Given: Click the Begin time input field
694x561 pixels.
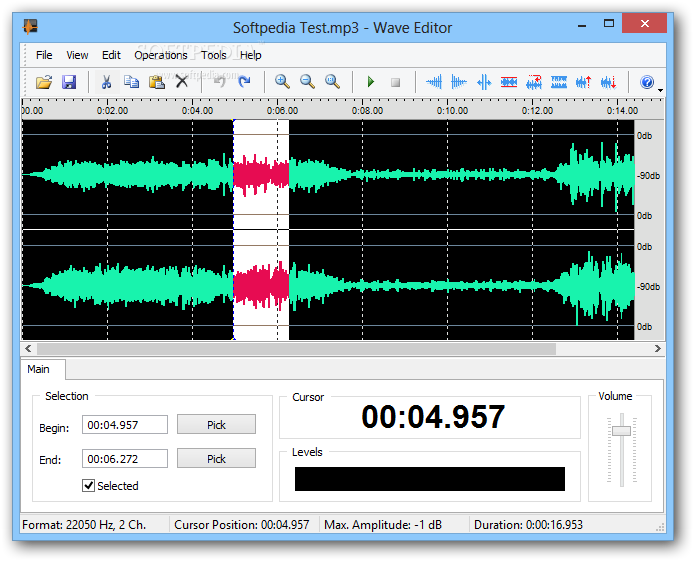Looking at the screenshot, I should pyautogui.click(x=125, y=425).
